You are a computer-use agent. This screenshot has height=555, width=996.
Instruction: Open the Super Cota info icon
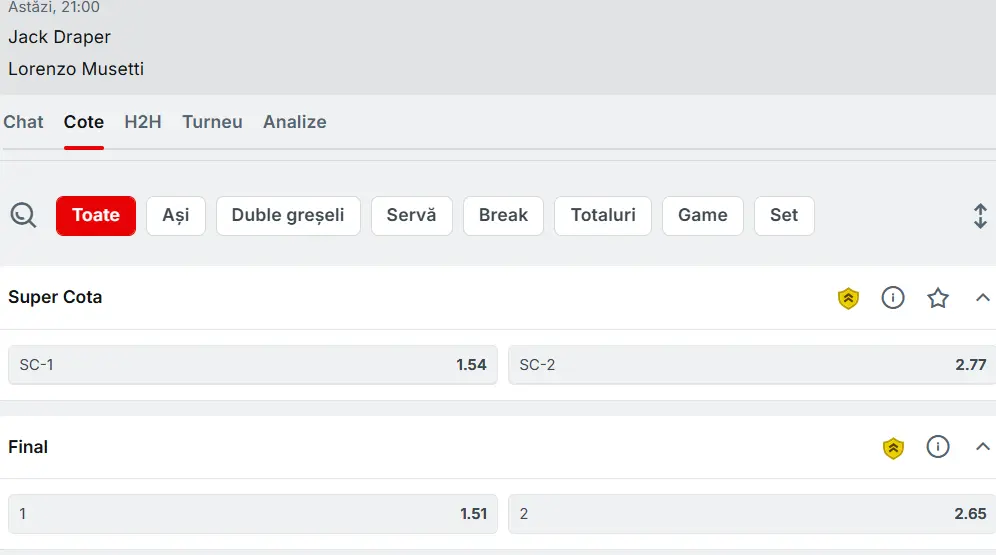892,297
